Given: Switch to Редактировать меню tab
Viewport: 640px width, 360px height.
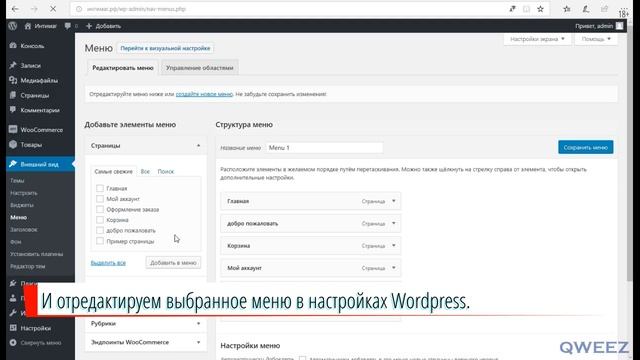Looking at the screenshot, I should pyautogui.click(x=122, y=68).
